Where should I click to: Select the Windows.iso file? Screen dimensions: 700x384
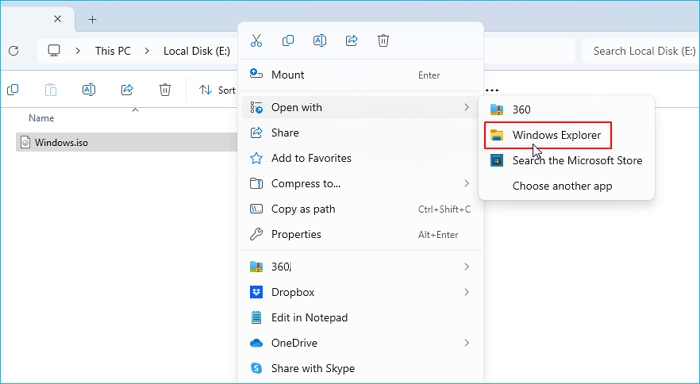(x=127, y=142)
